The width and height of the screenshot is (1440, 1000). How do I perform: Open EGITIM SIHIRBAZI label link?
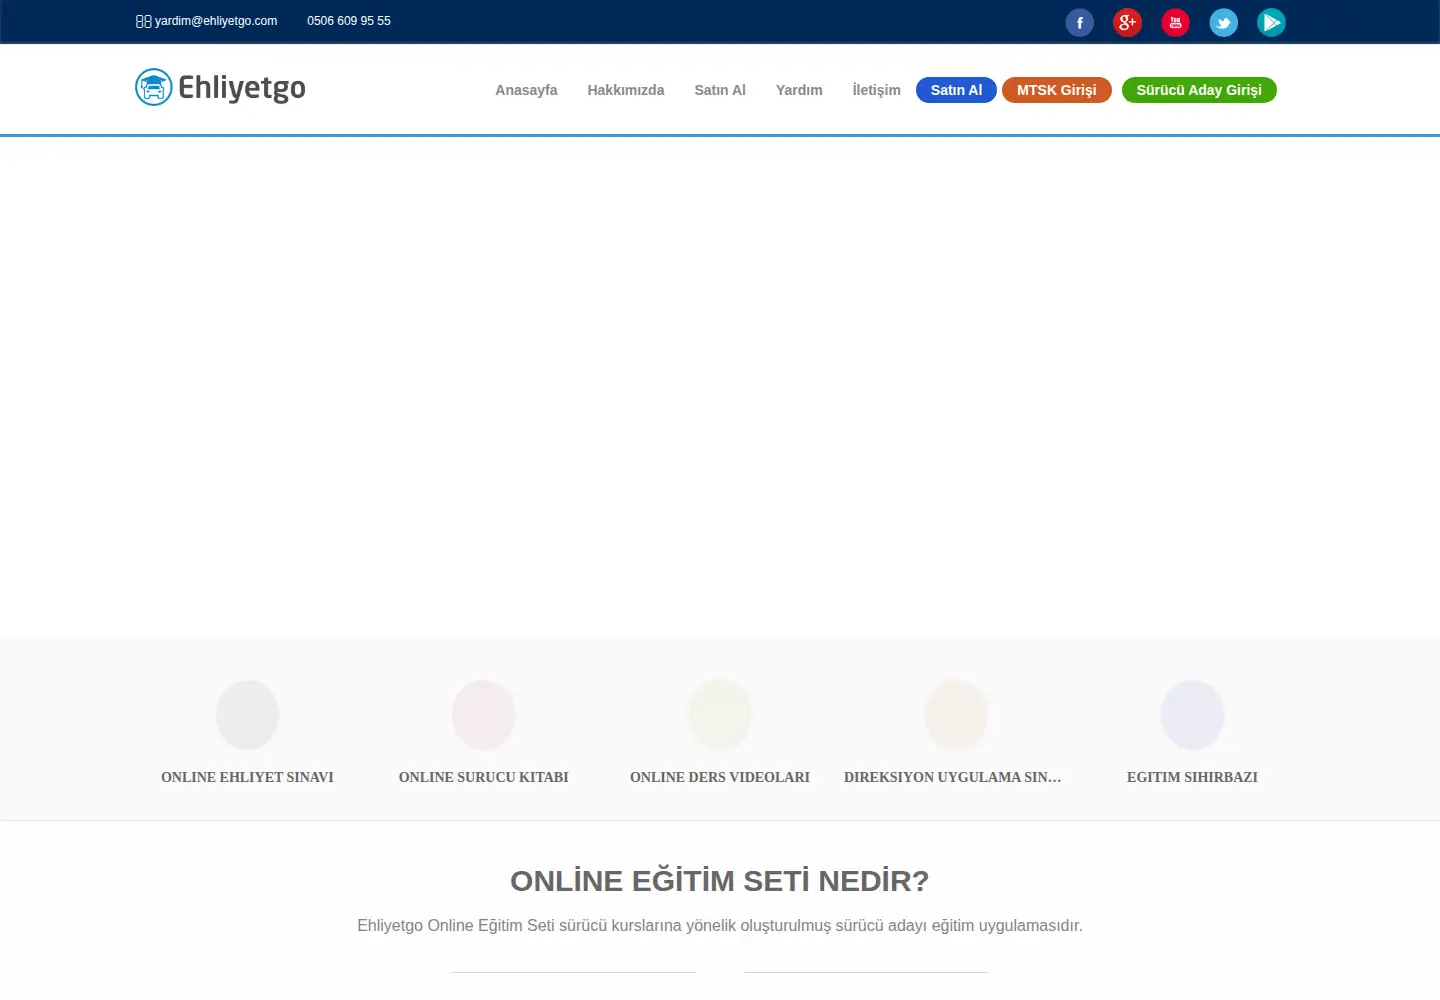1192,777
